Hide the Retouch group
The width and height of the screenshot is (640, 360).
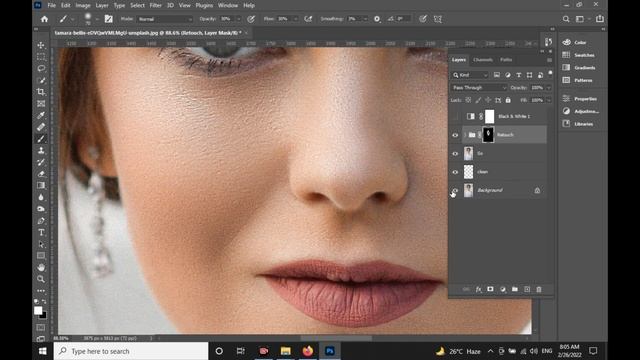455,135
